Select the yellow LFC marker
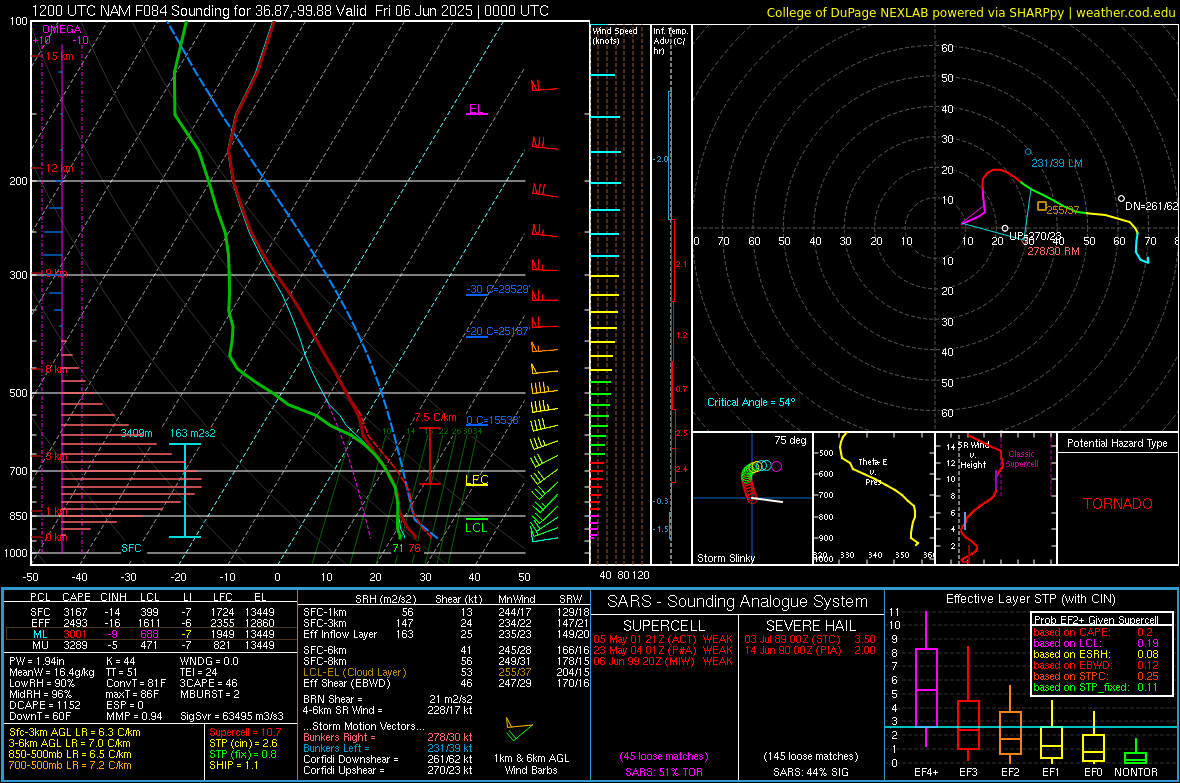This screenshot has height=783, width=1180. (x=476, y=480)
